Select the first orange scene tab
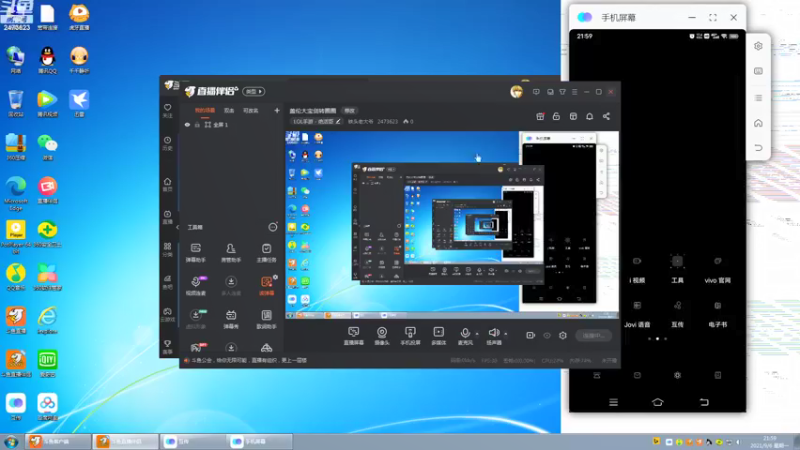Screen dimensions: 800x450 click(x=205, y=111)
